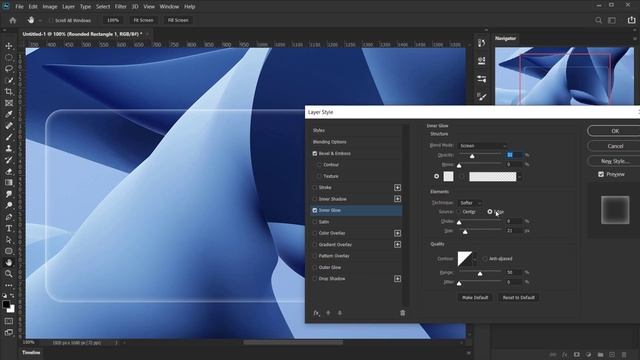The image size is (640, 360).
Task: Click the Navigator preview thumbnail
Action: pos(564,76)
